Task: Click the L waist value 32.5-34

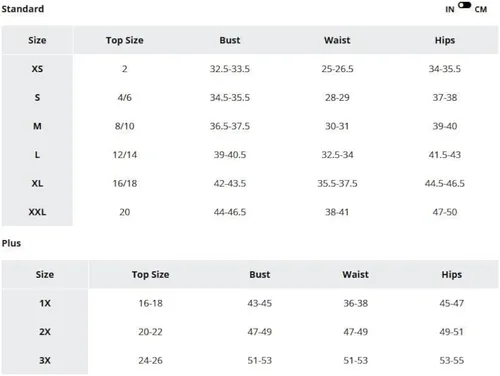Action: (337, 155)
